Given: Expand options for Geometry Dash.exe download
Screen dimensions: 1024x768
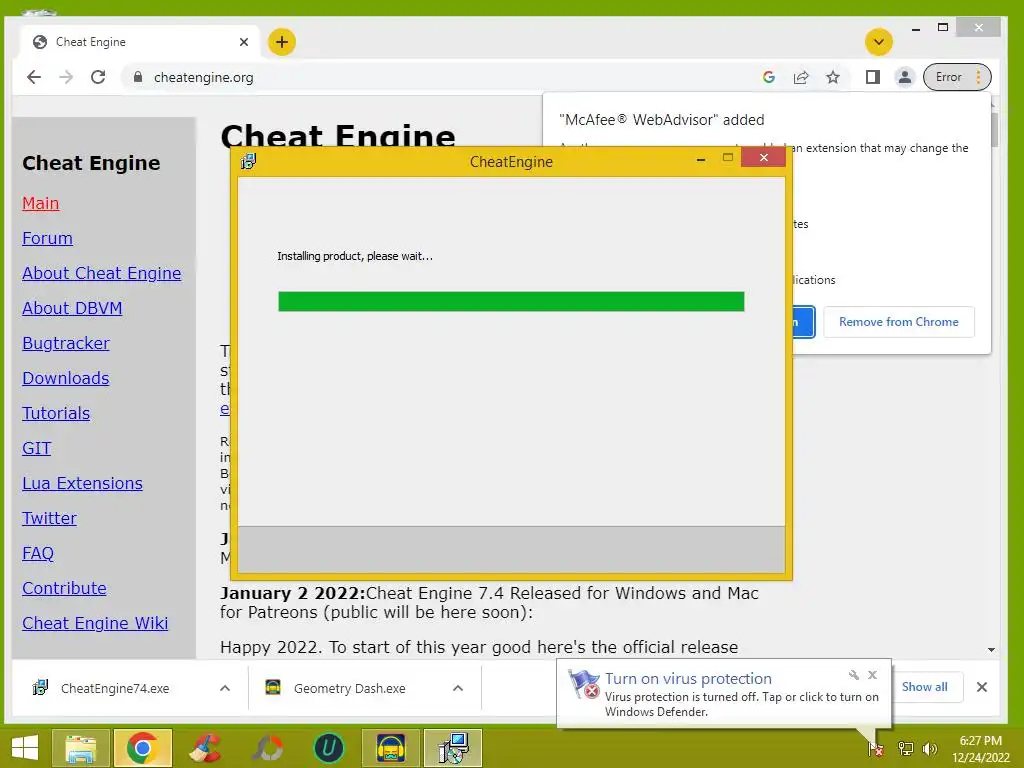Looking at the screenshot, I should pyautogui.click(x=458, y=688).
